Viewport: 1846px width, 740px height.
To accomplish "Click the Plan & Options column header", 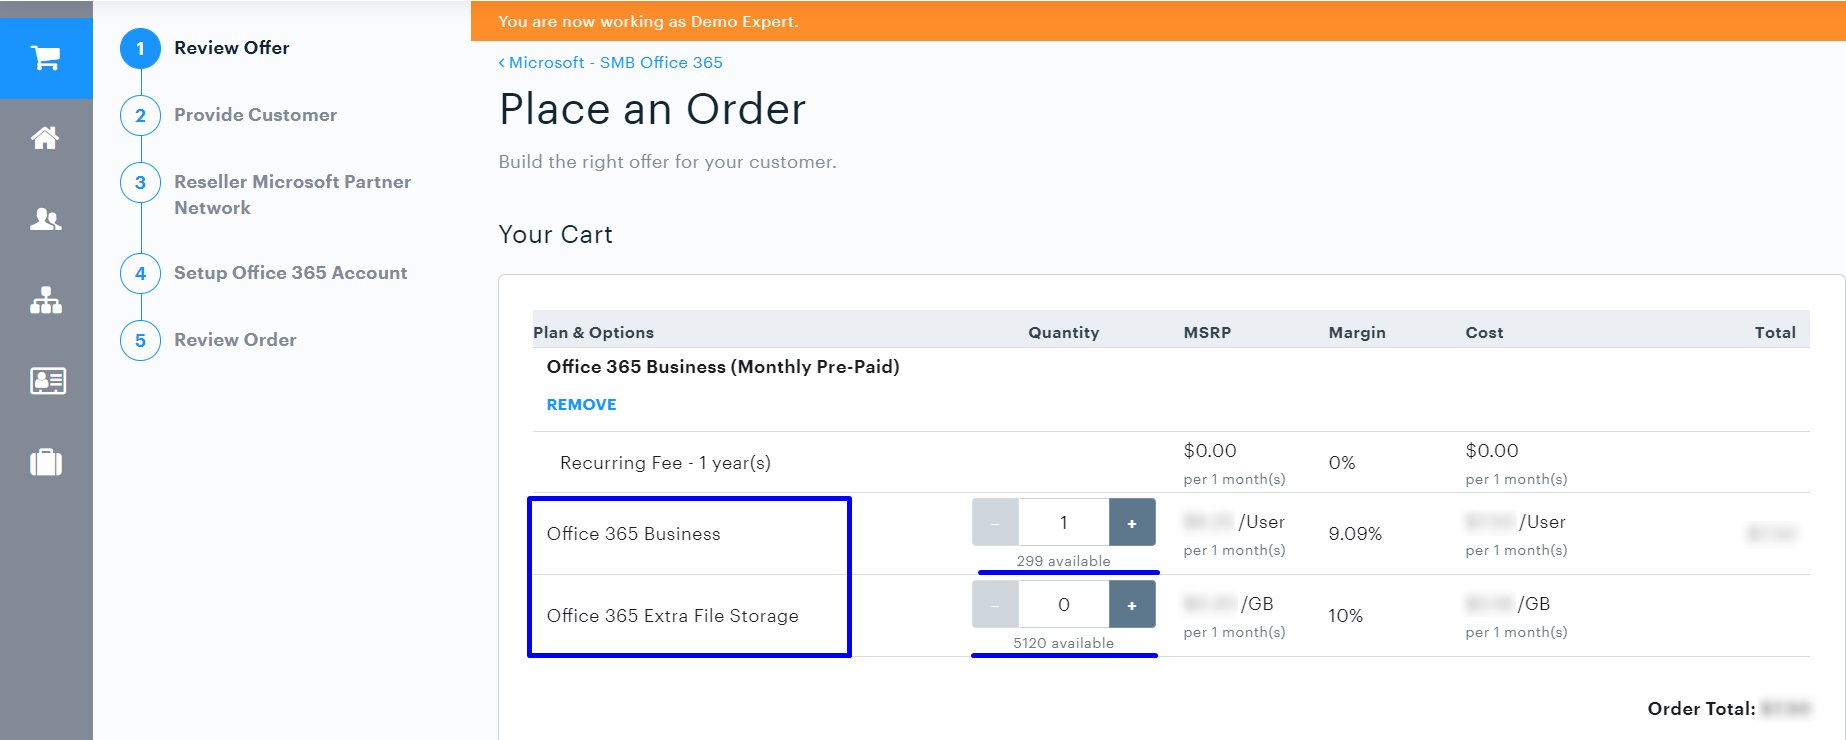I will point(593,333).
